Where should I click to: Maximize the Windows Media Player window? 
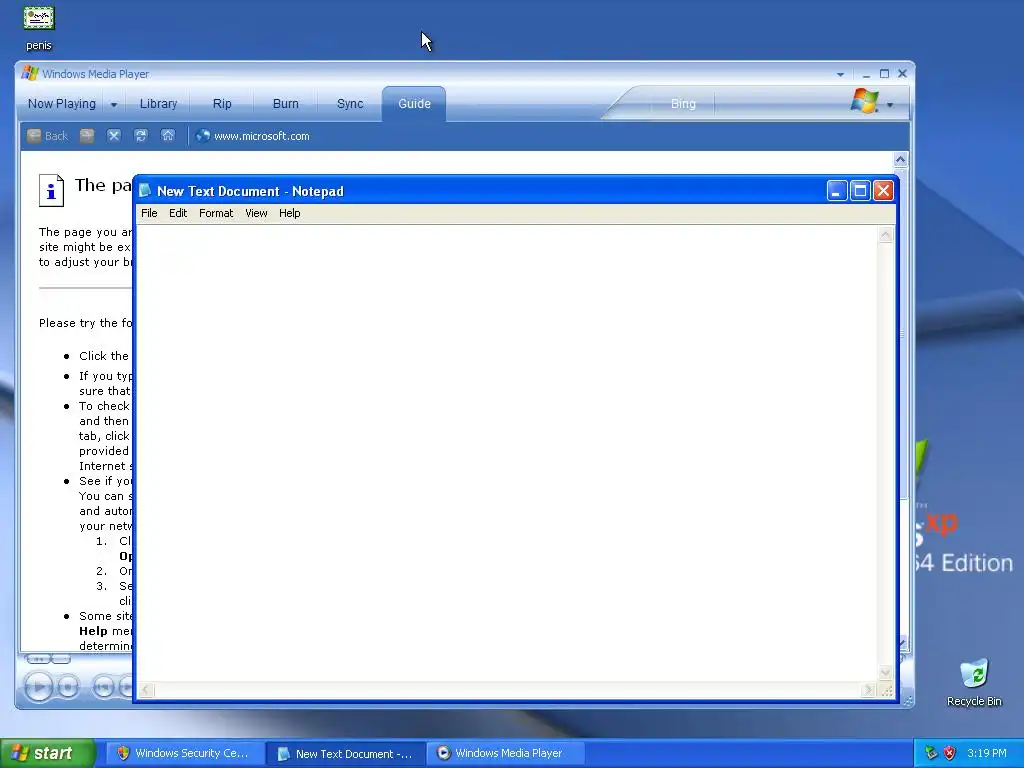[884, 74]
